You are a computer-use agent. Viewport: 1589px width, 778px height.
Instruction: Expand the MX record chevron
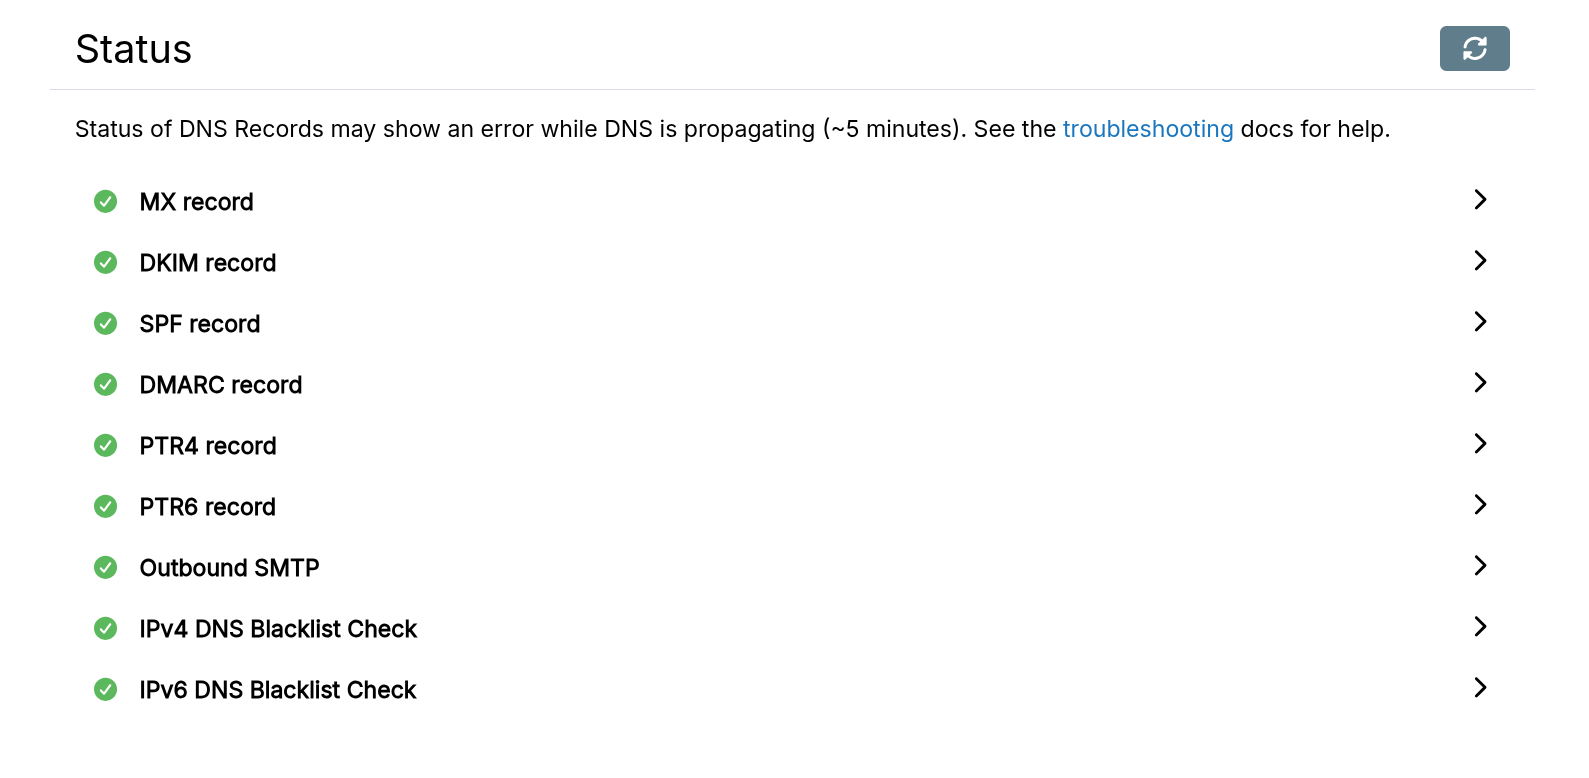(x=1480, y=200)
